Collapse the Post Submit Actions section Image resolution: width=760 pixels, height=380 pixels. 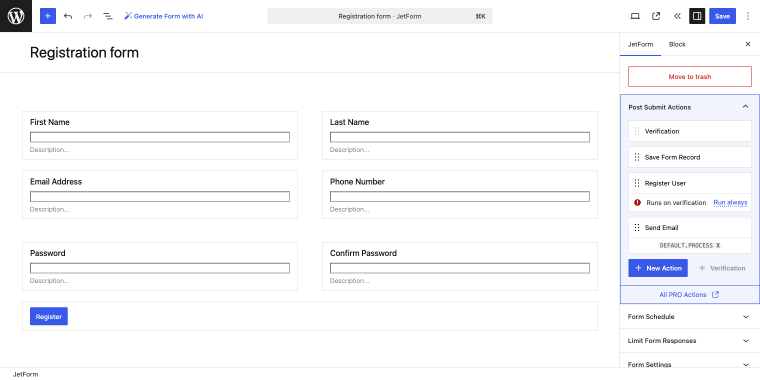click(x=745, y=107)
